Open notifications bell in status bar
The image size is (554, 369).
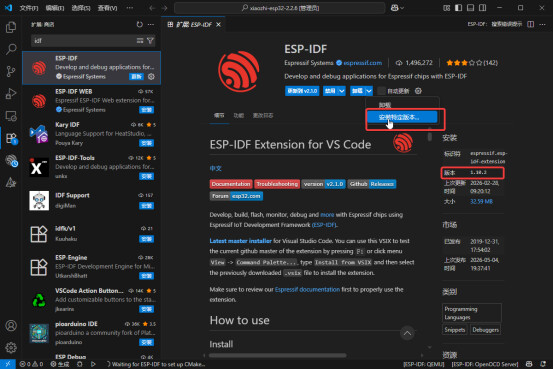coord(543,364)
